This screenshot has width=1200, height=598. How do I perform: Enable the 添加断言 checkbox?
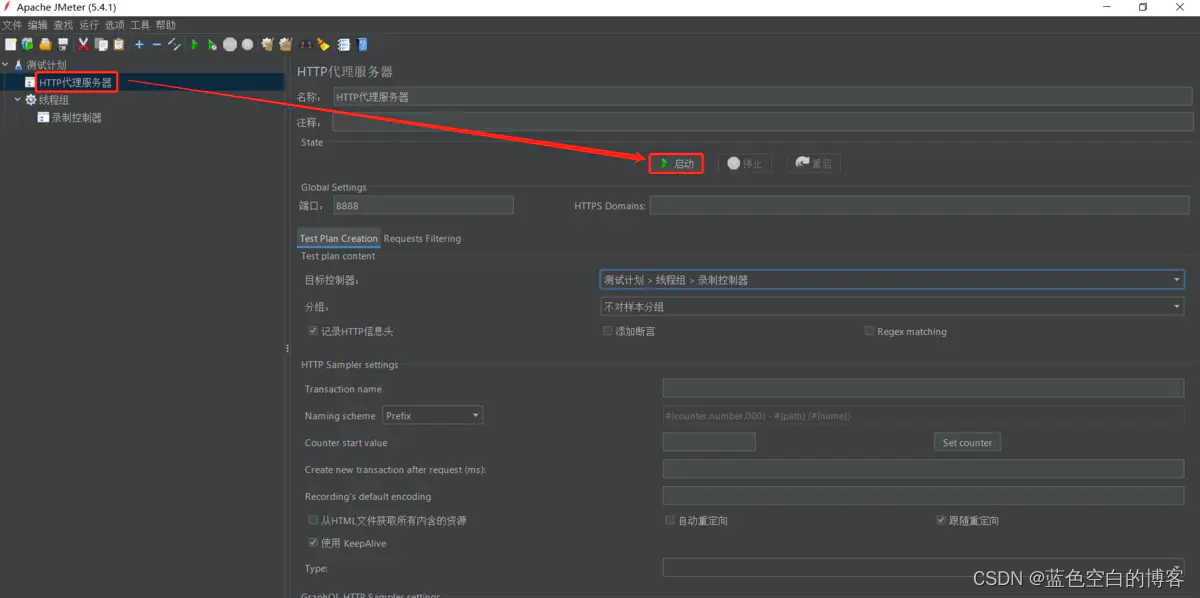click(607, 331)
